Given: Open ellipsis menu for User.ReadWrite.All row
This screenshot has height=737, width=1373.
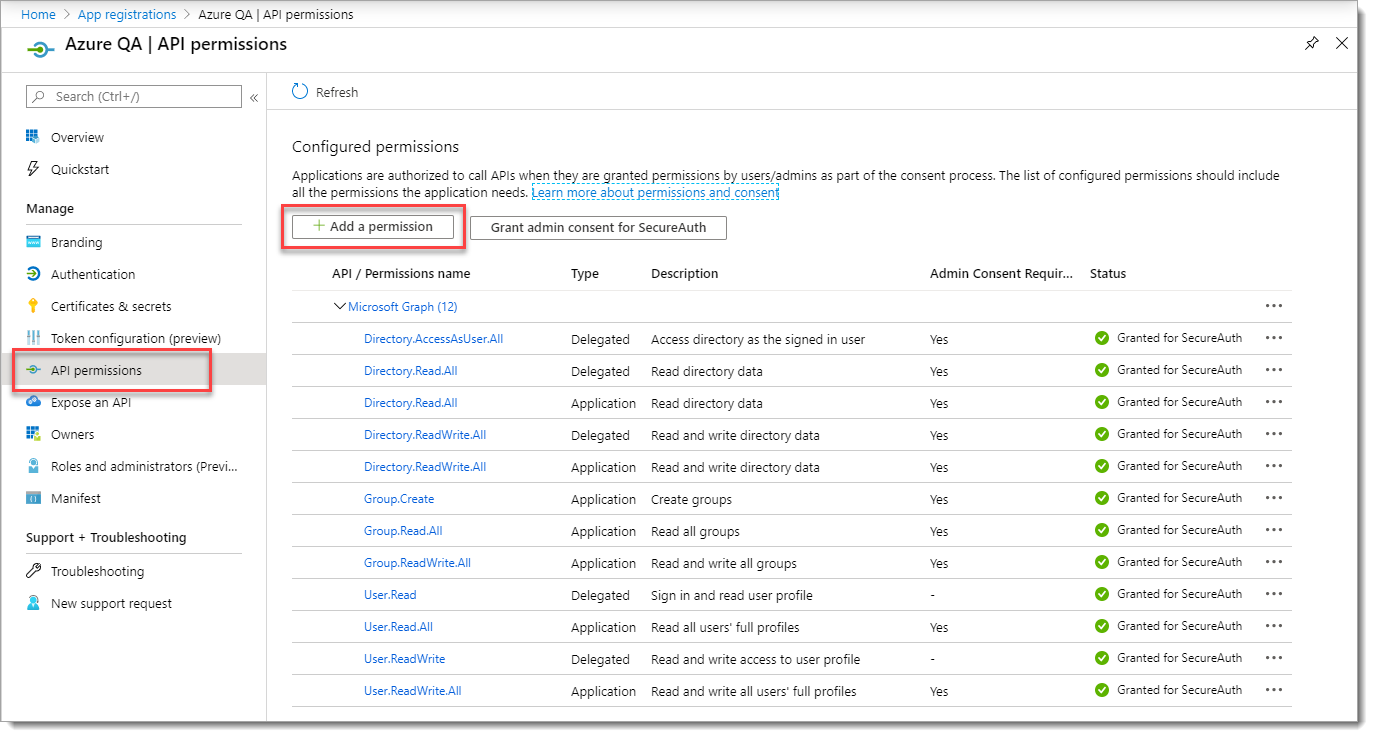Looking at the screenshot, I should [x=1273, y=690].
